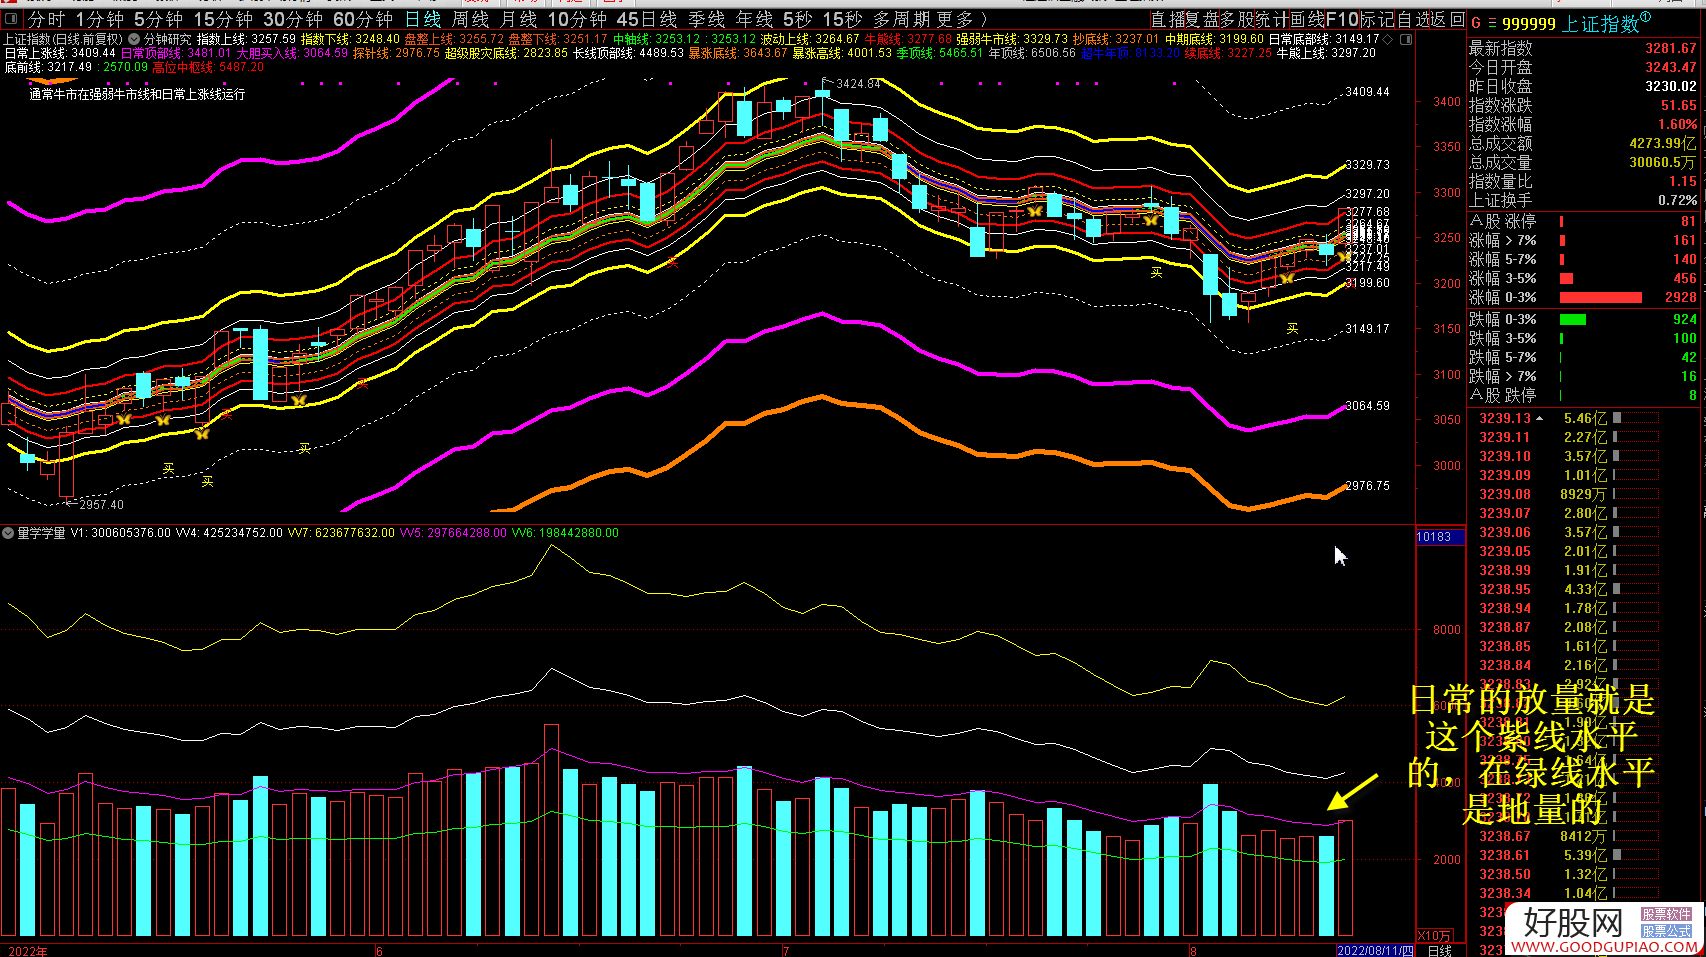Click the diamond icon after 日常底部线
1706x957 pixels.
1389,39
